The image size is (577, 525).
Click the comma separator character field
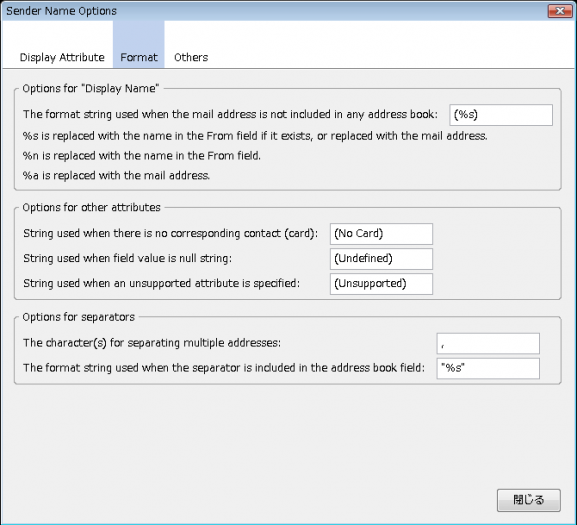pyautogui.click(x=488, y=344)
